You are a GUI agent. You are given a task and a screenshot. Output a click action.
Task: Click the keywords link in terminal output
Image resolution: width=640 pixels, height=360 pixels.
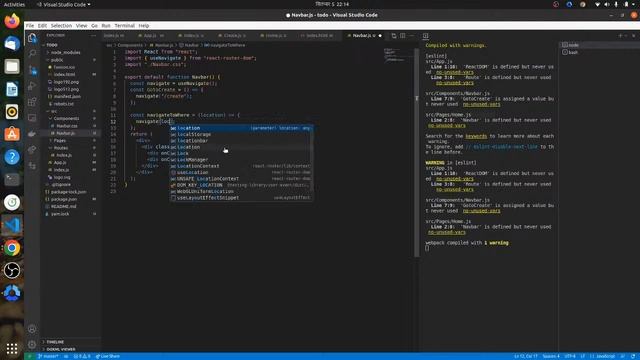coord(476,136)
